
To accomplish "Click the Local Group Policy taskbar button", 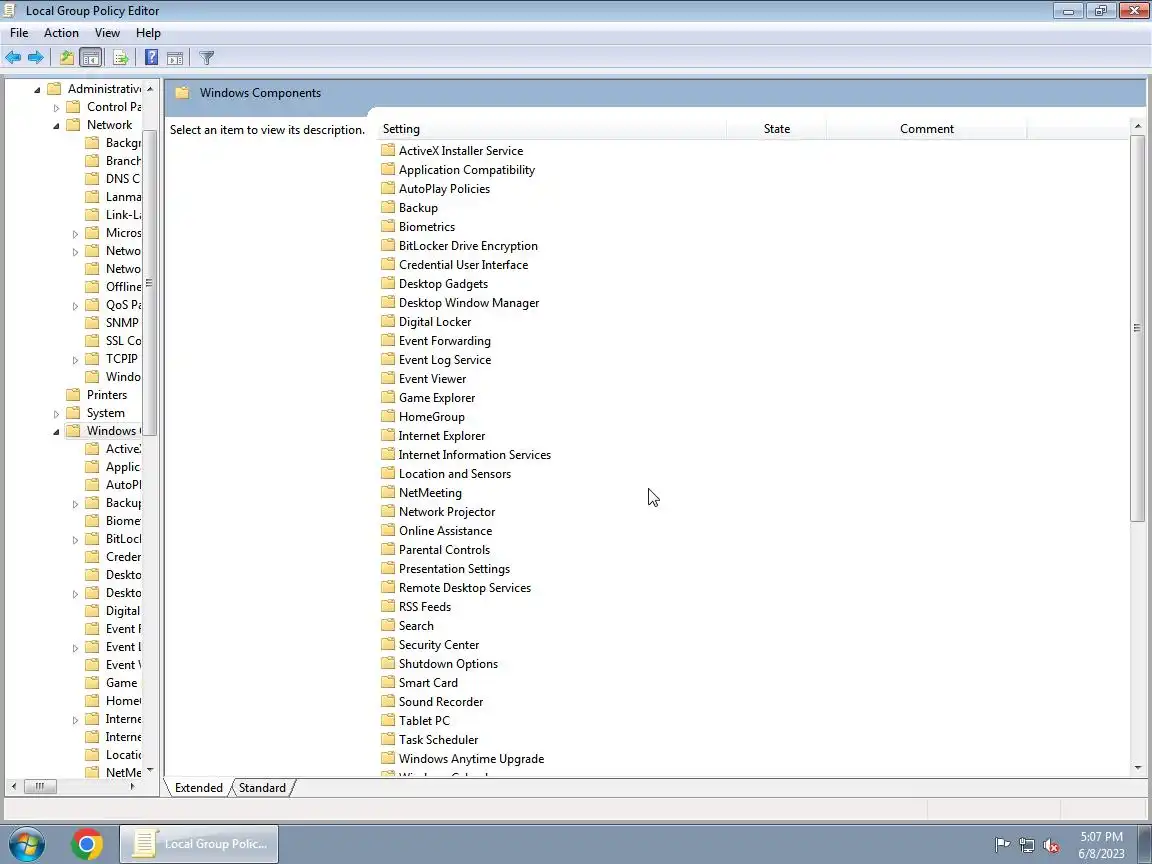I will click(x=199, y=844).
